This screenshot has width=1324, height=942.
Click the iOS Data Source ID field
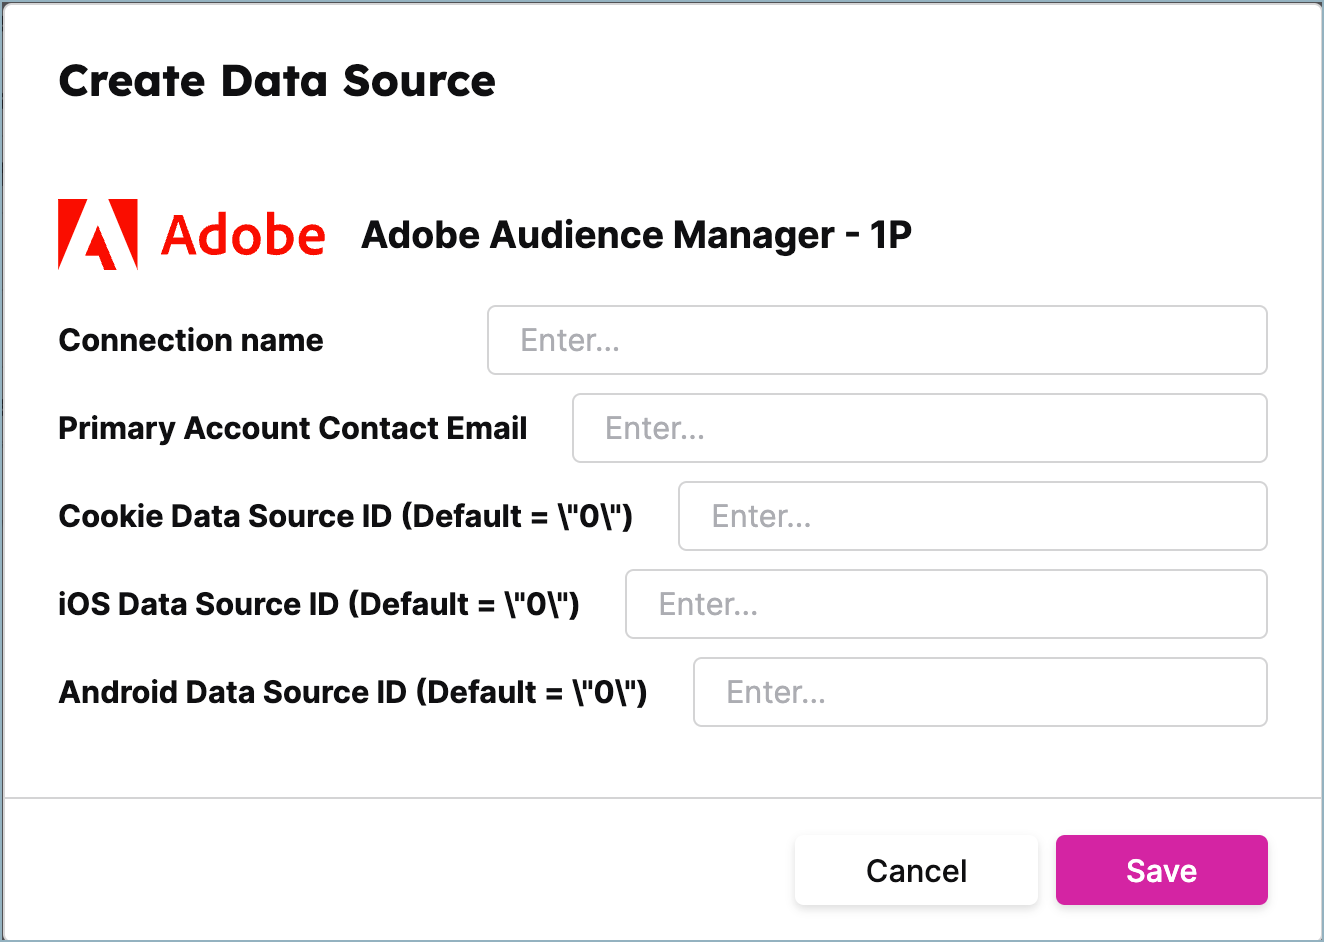point(946,604)
